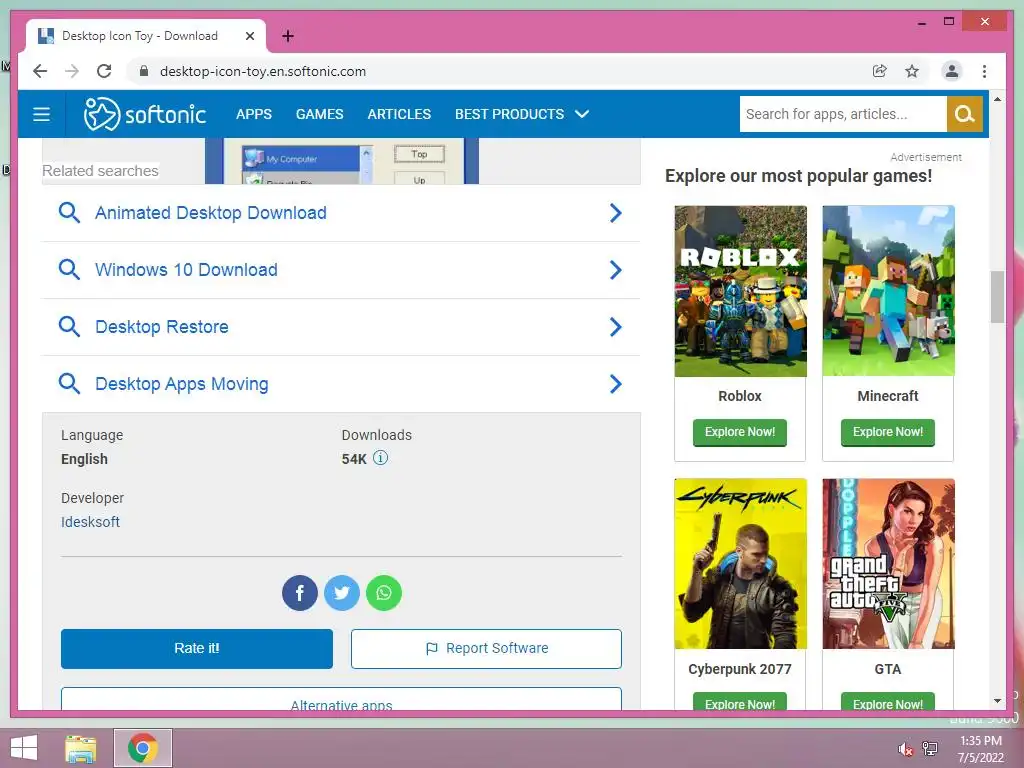Click Explore Now under Minecraft
The width and height of the screenshot is (1024, 768).
(888, 432)
